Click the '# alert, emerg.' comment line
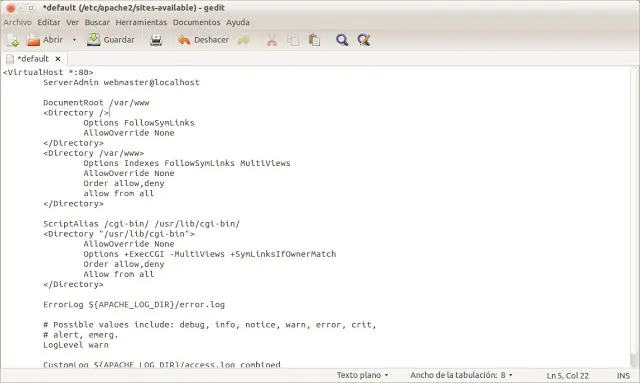This screenshot has width=640, height=383. tap(80, 335)
